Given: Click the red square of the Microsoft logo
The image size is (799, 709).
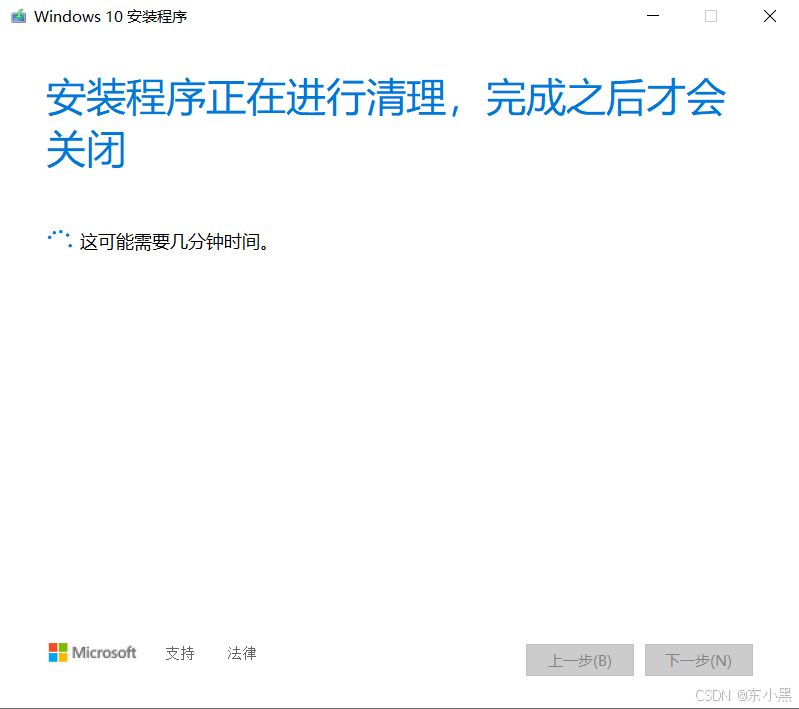Looking at the screenshot, I should click(53, 647).
